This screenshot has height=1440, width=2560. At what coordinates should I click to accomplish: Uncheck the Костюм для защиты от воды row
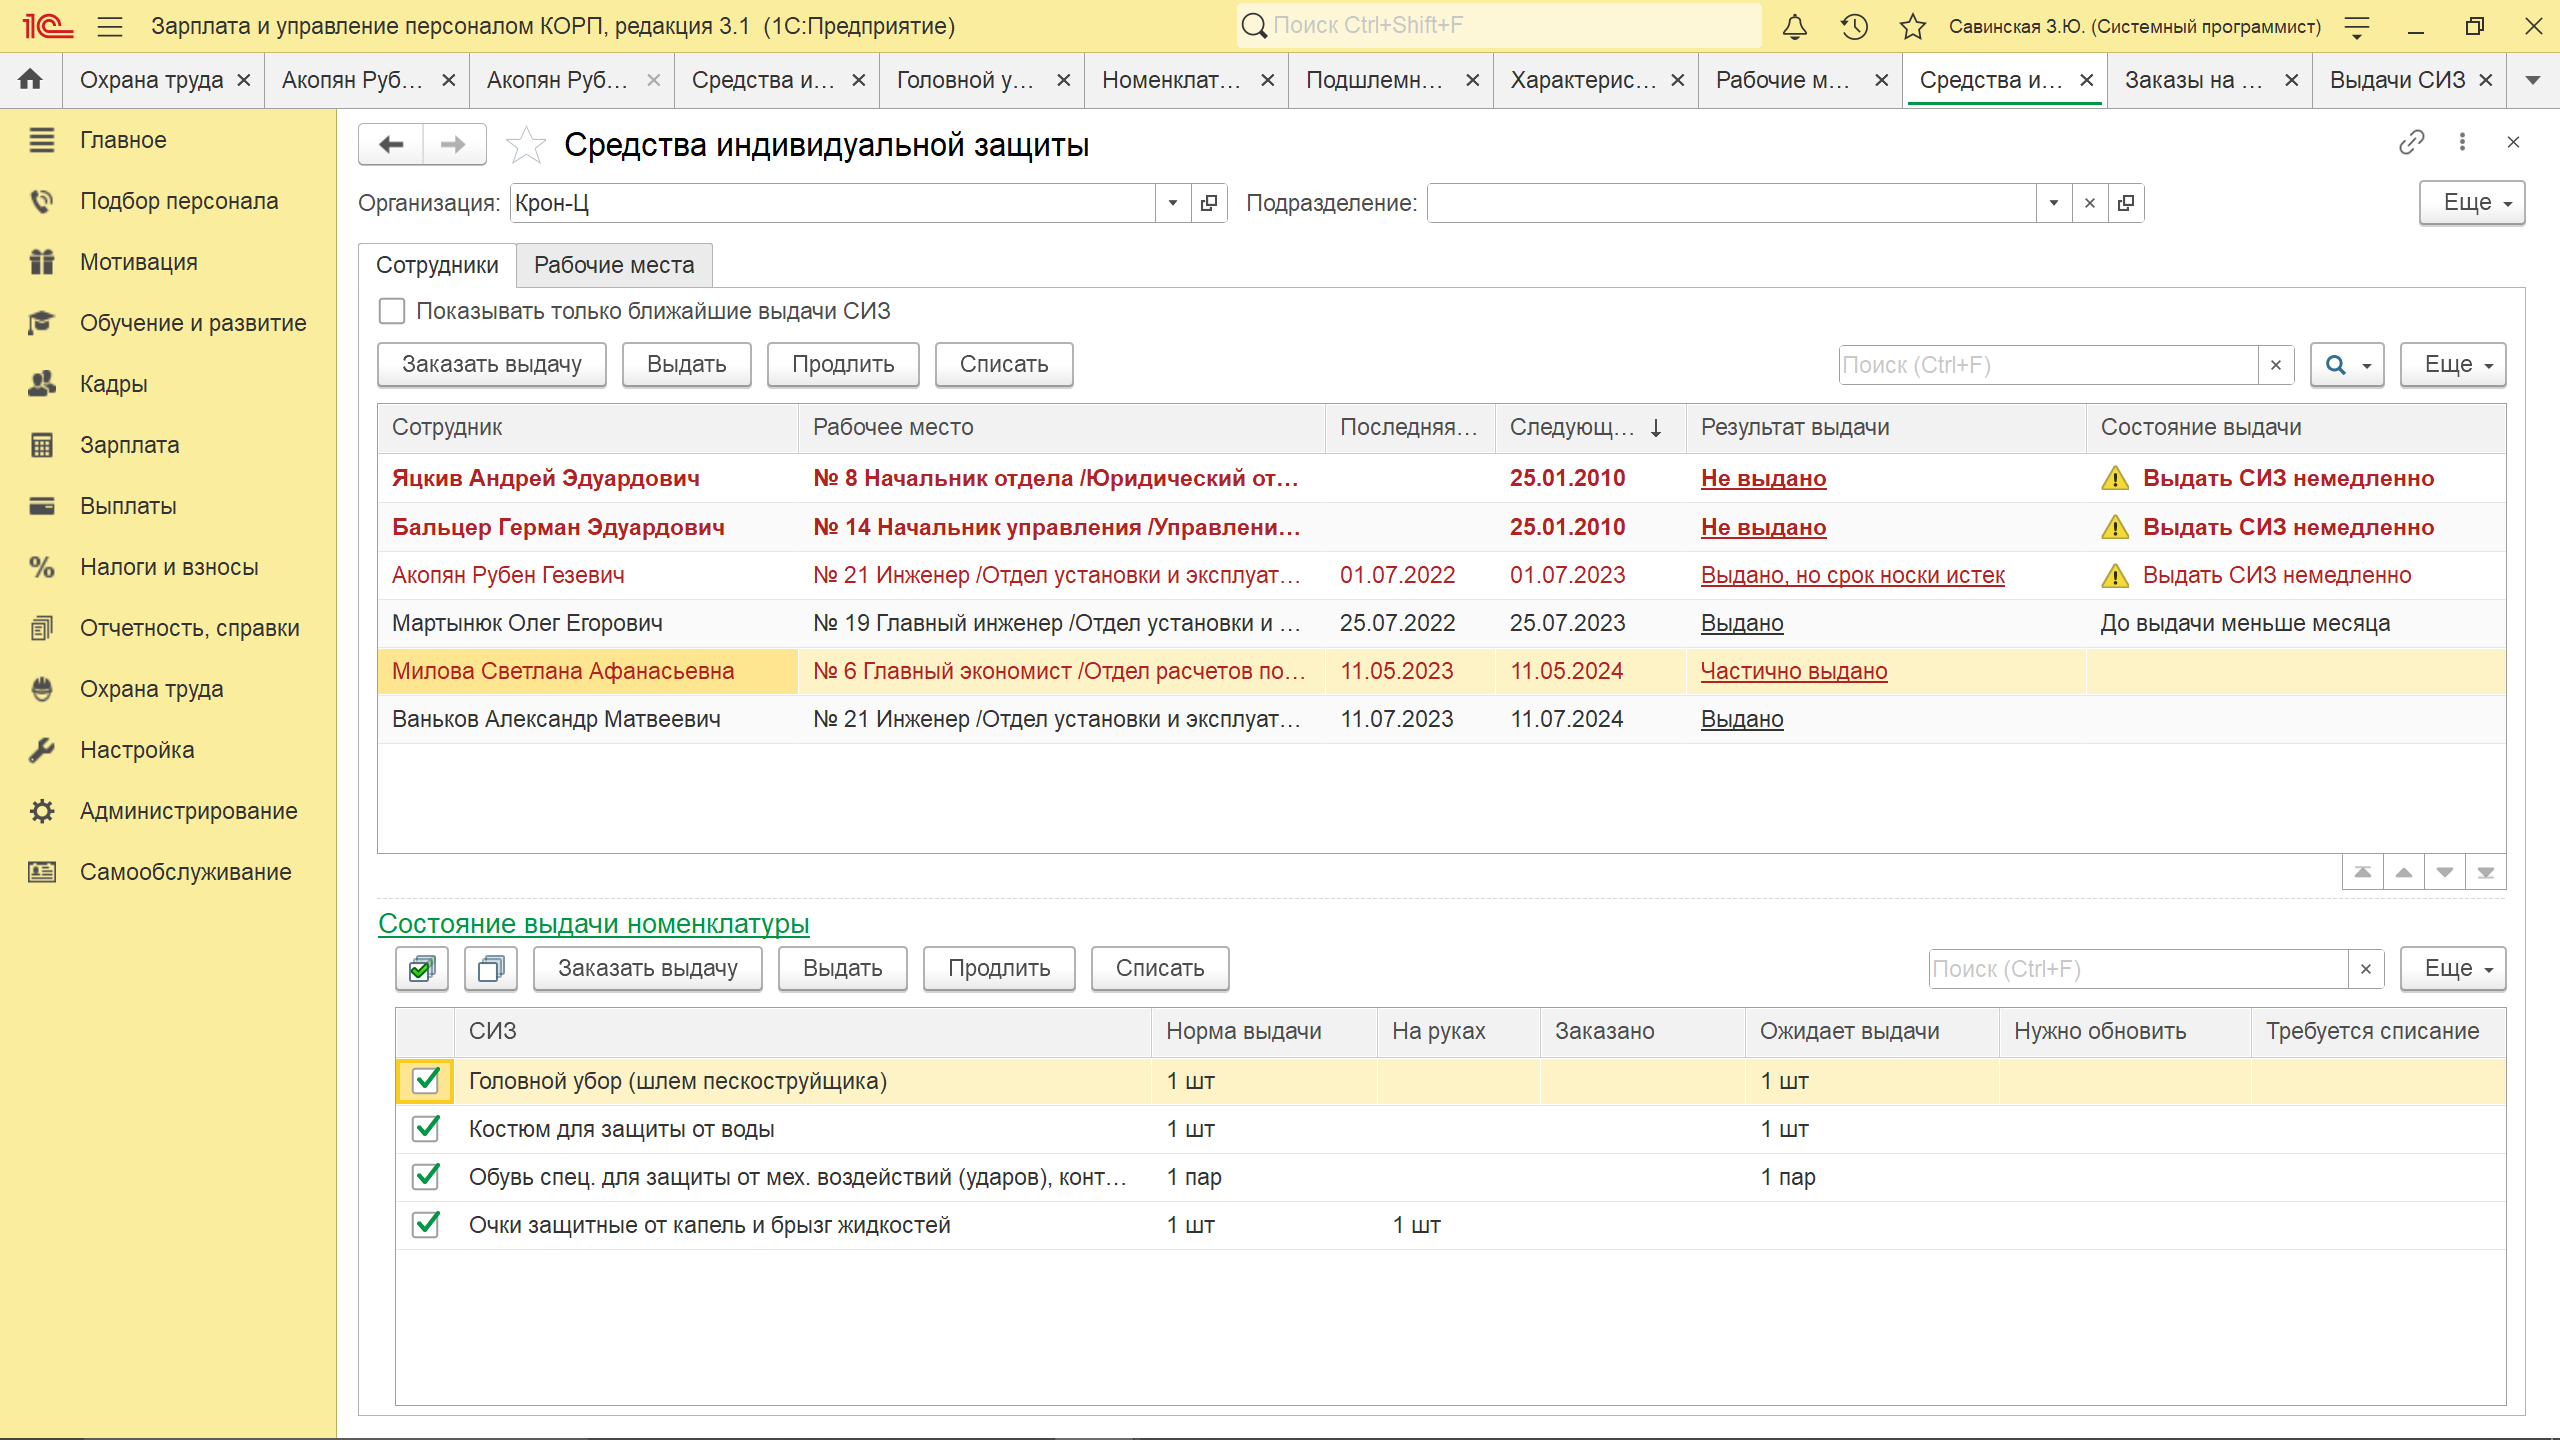coord(426,1129)
